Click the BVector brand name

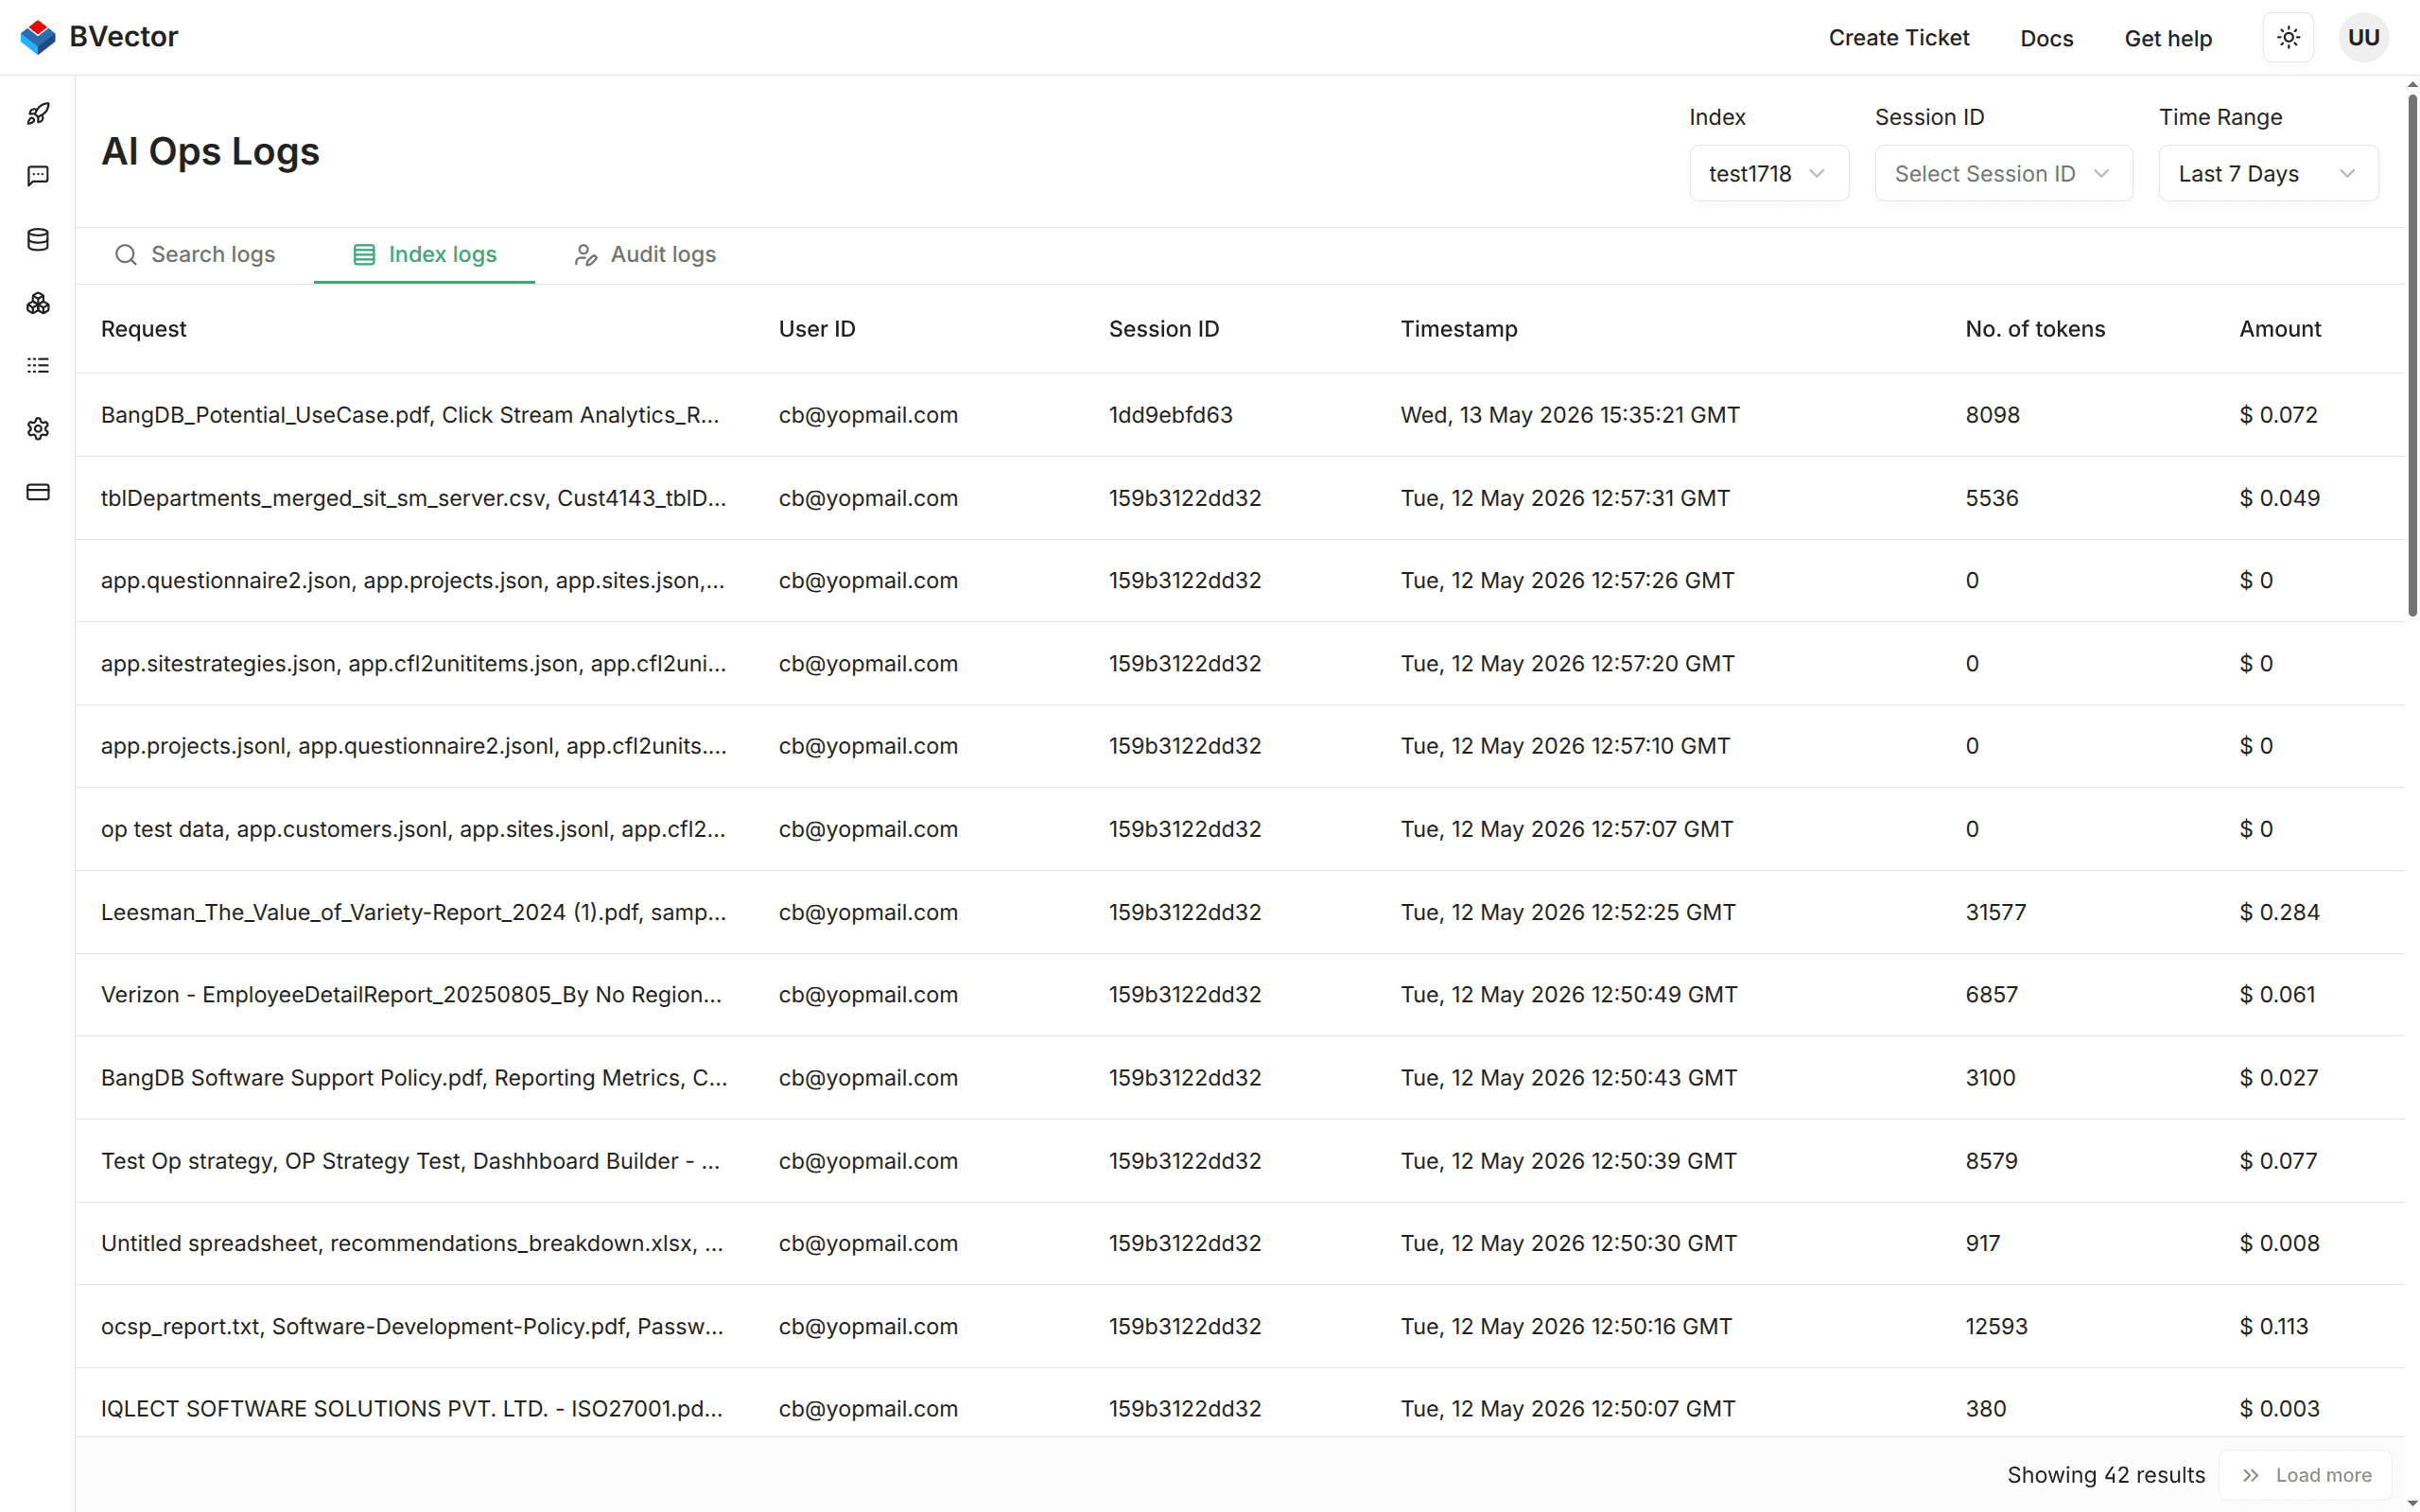click(124, 37)
